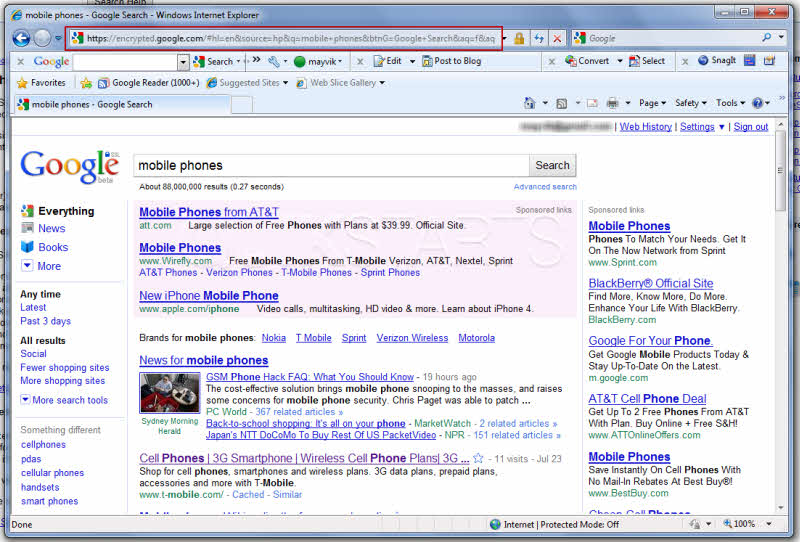Image resolution: width=800 pixels, height=542 pixels.
Task: Refresh the page with the refresh icon
Action: 539,38
